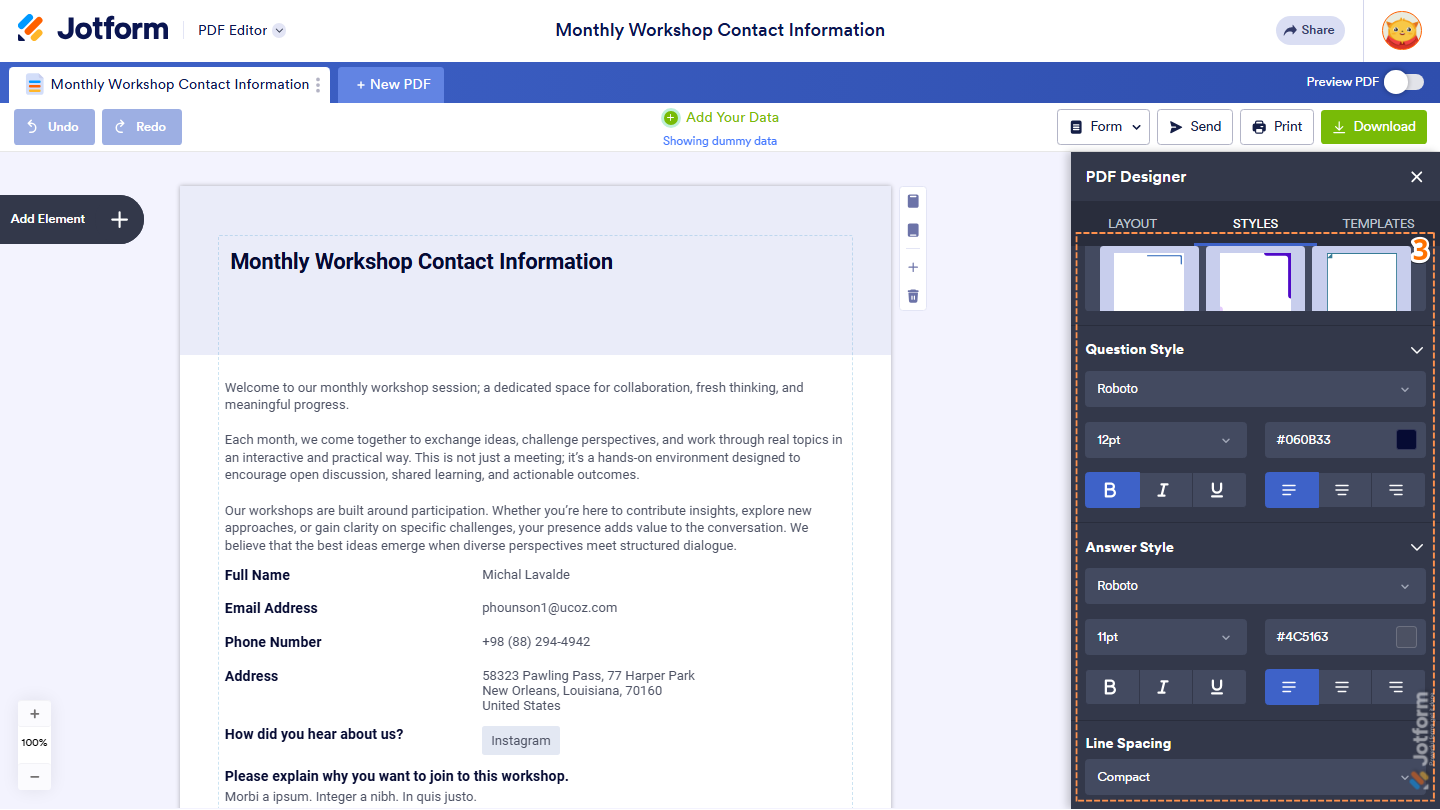Click the Print button
The height and width of the screenshot is (810, 1440).
coord(1277,127)
